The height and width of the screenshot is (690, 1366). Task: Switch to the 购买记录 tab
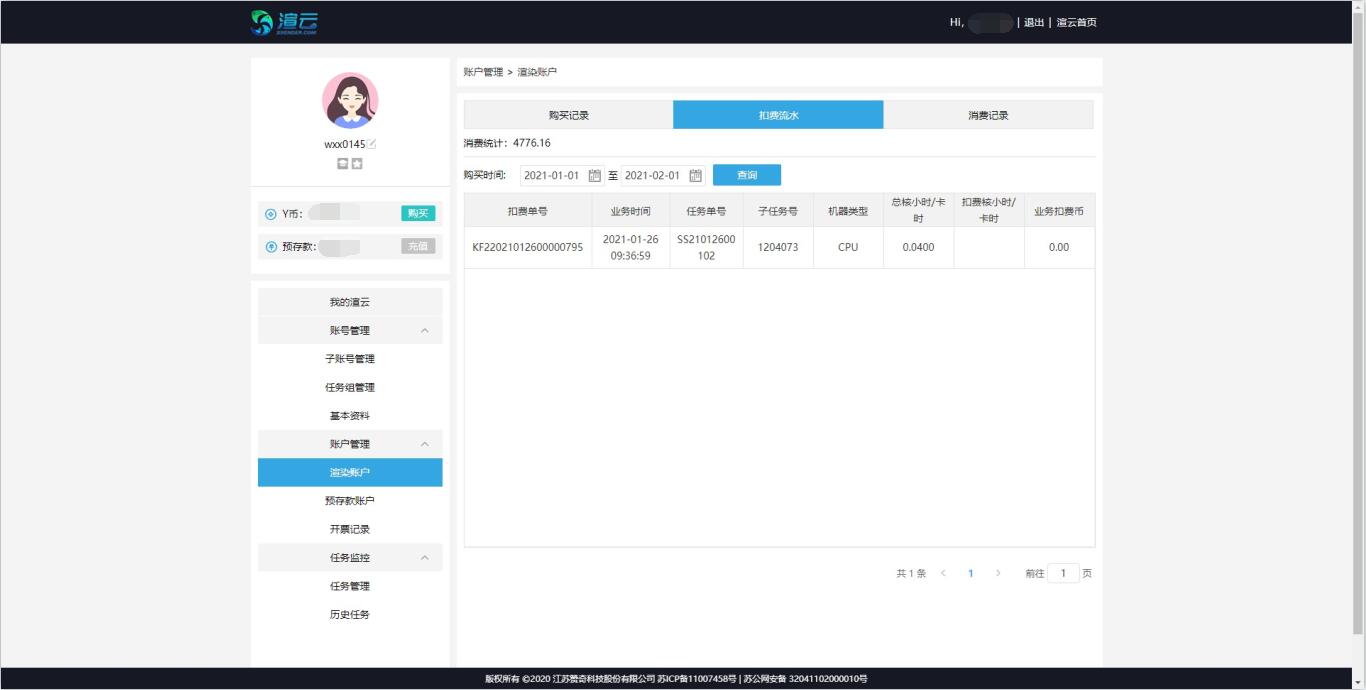click(x=568, y=115)
